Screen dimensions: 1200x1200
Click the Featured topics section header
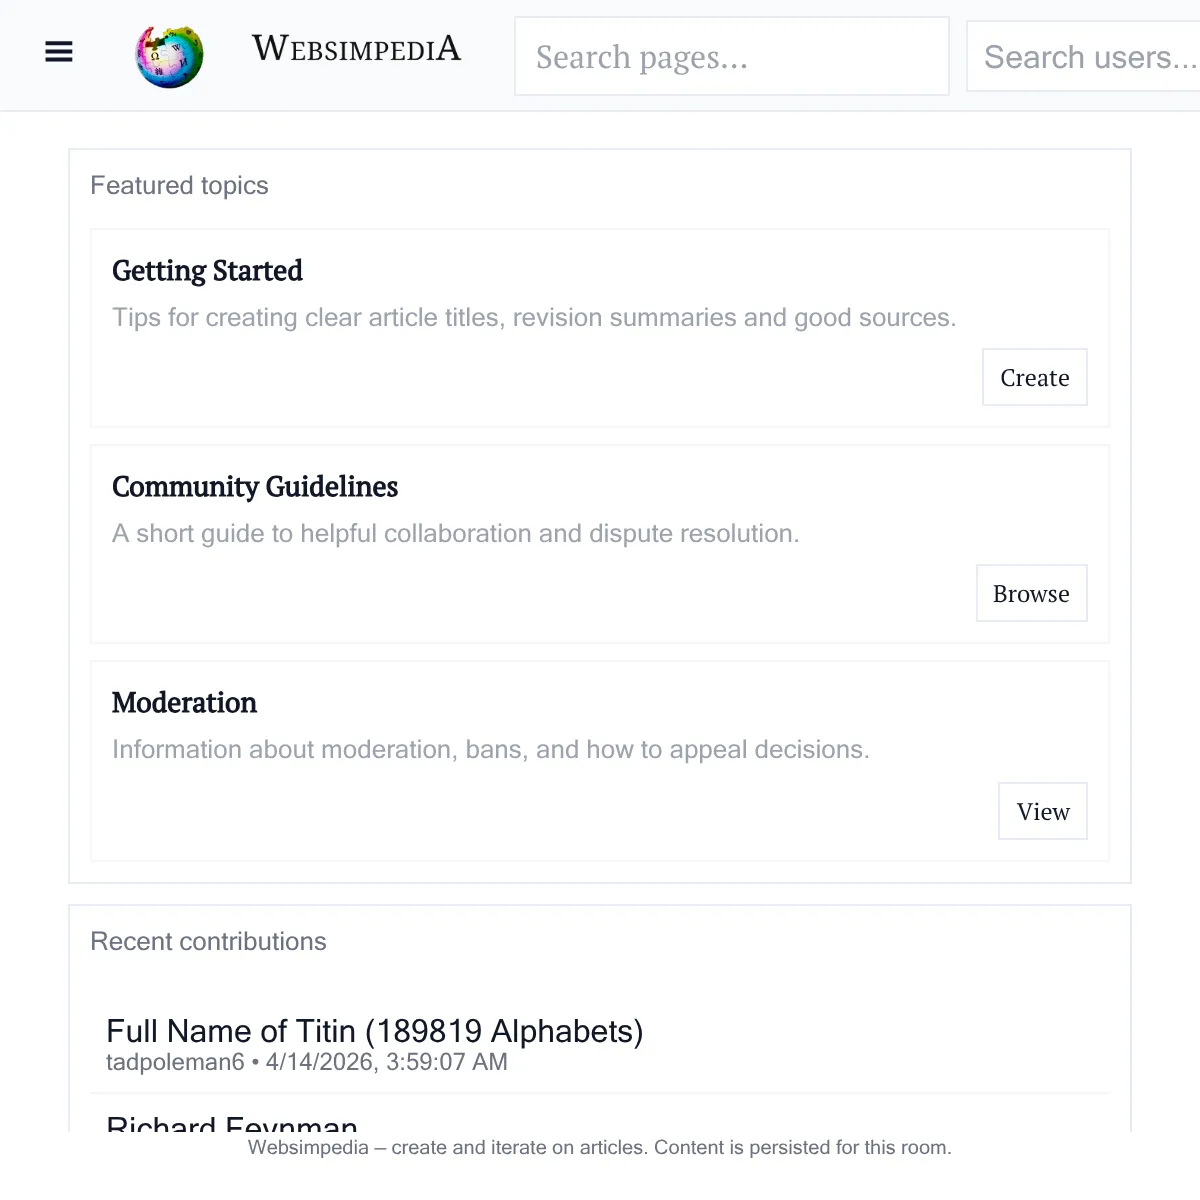coord(179,186)
